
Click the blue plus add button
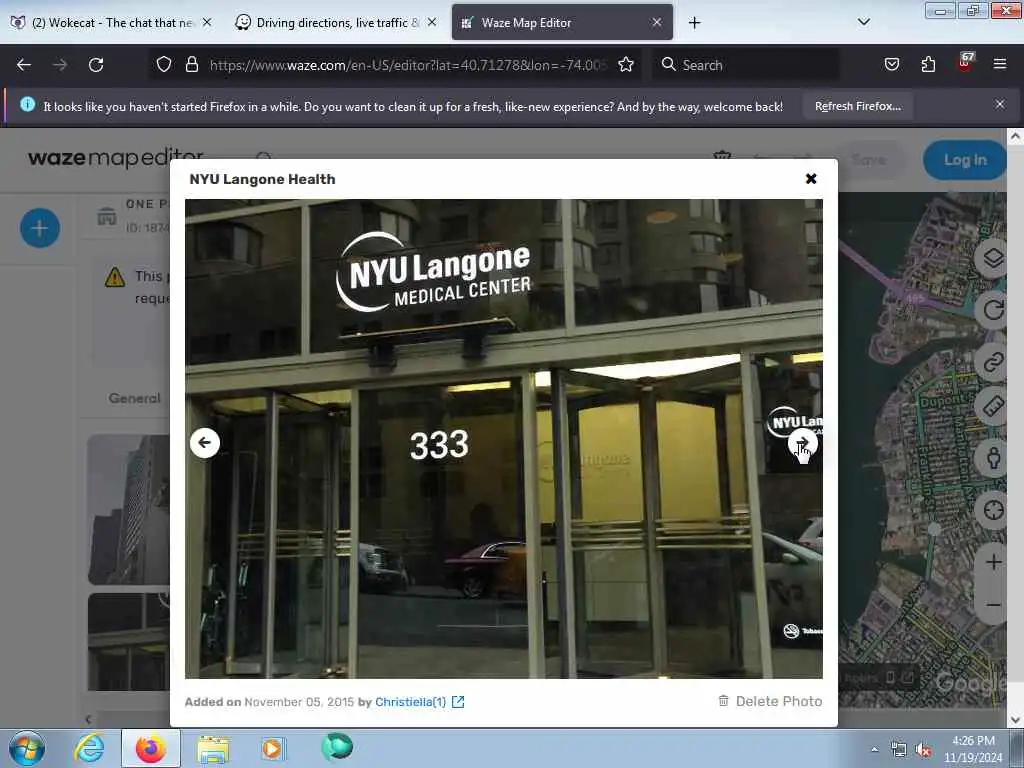tap(40, 228)
